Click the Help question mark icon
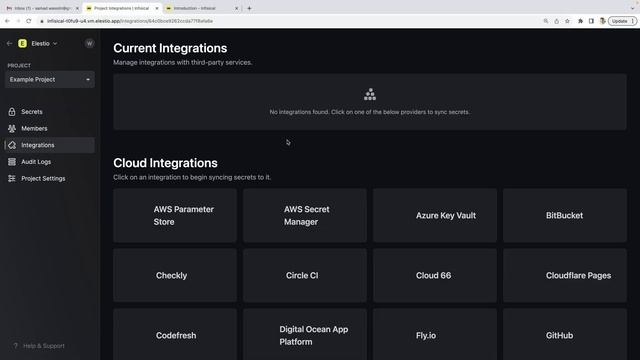Image resolution: width=640 pixels, height=360 pixels. 16,346
